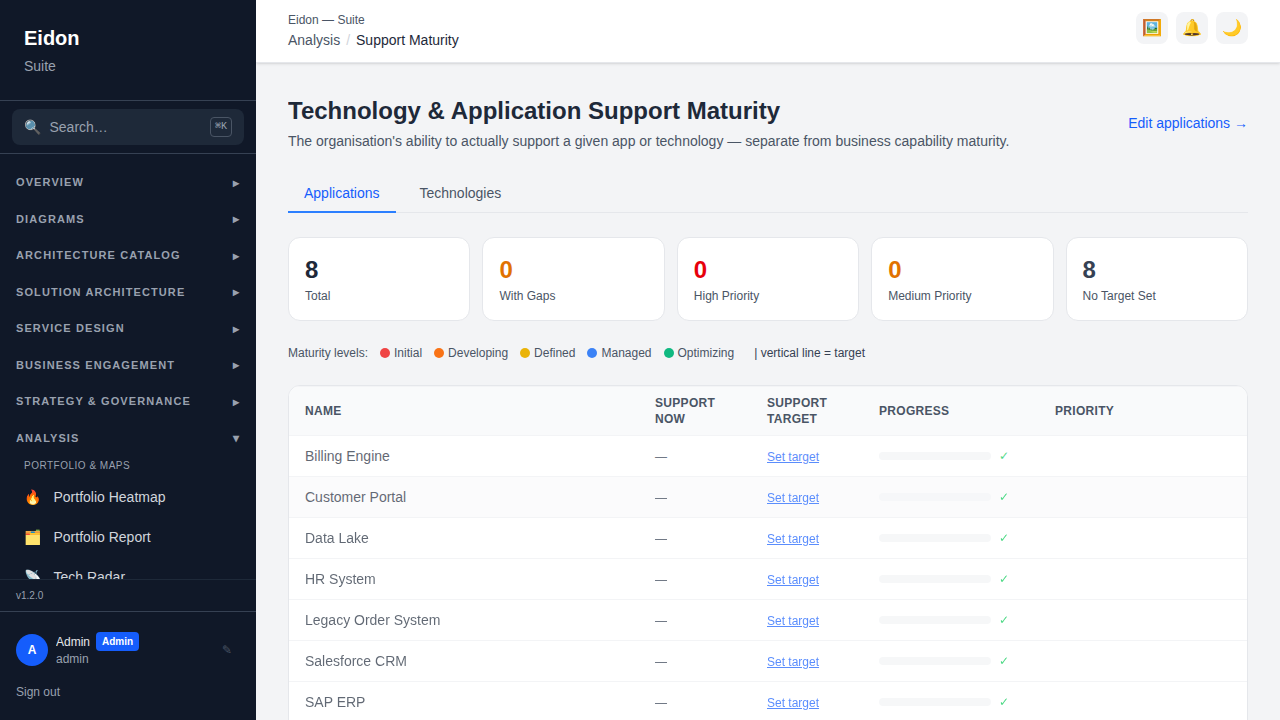
Task: Expand Architecture Catalog section
Action: 128,255
